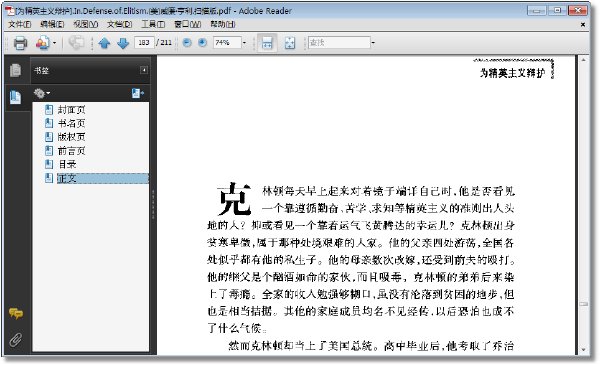
Task: Zoom out with the minus button
Action: click(x=187, y=42)
